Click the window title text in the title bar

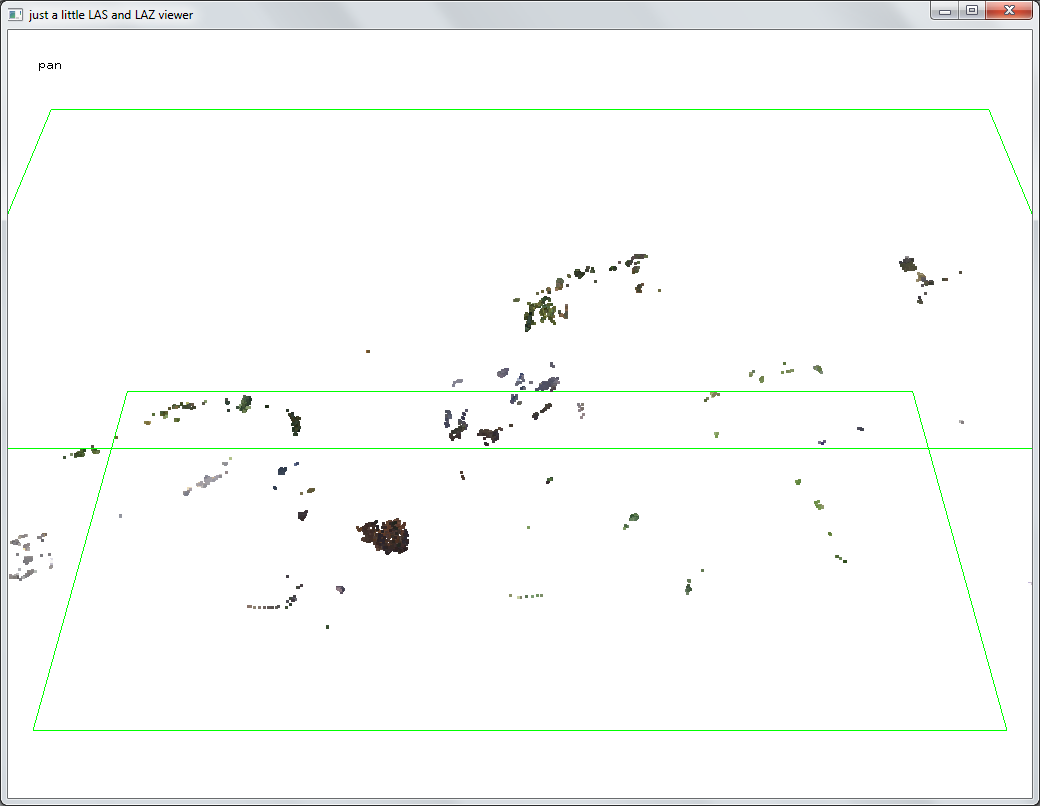point(111,14)
